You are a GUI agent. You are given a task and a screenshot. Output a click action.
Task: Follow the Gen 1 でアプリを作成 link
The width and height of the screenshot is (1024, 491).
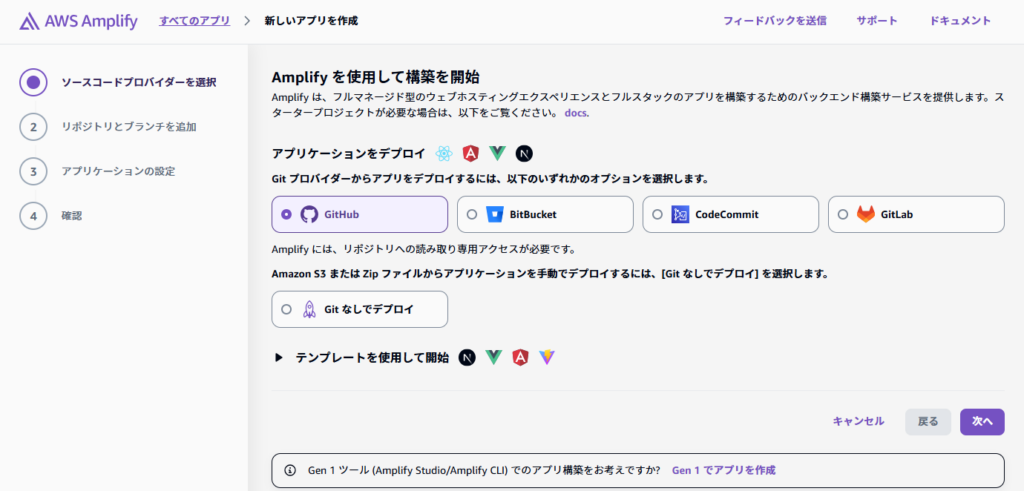723,469
